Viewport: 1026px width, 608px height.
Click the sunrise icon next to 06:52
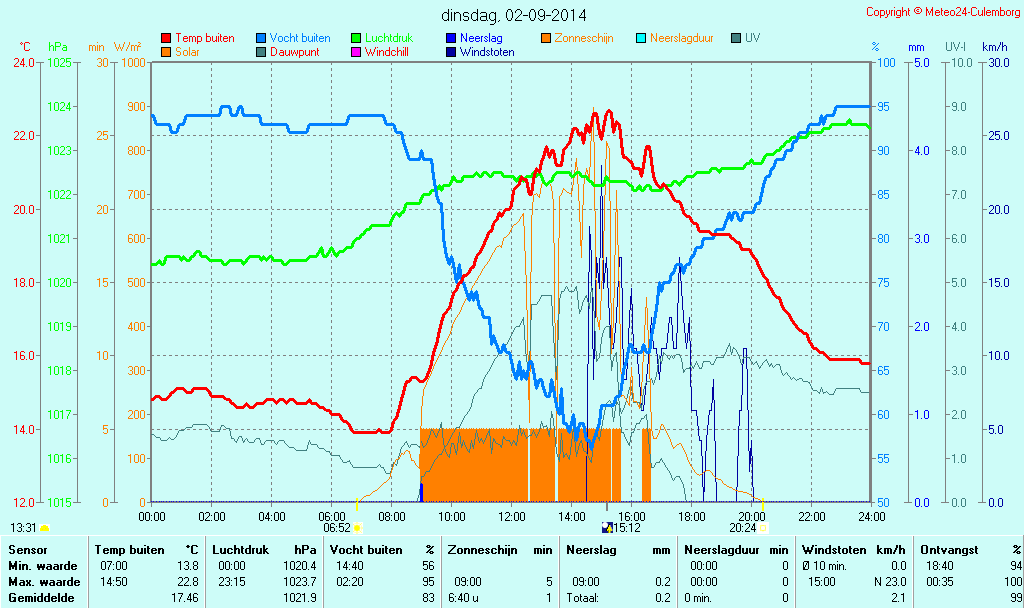tap(357, 528)
